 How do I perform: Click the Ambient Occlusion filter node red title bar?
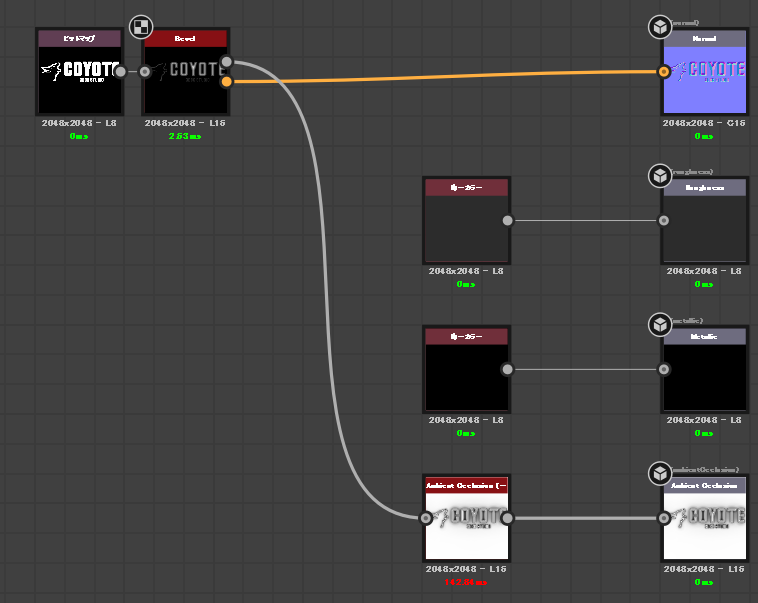click(466, 485)
